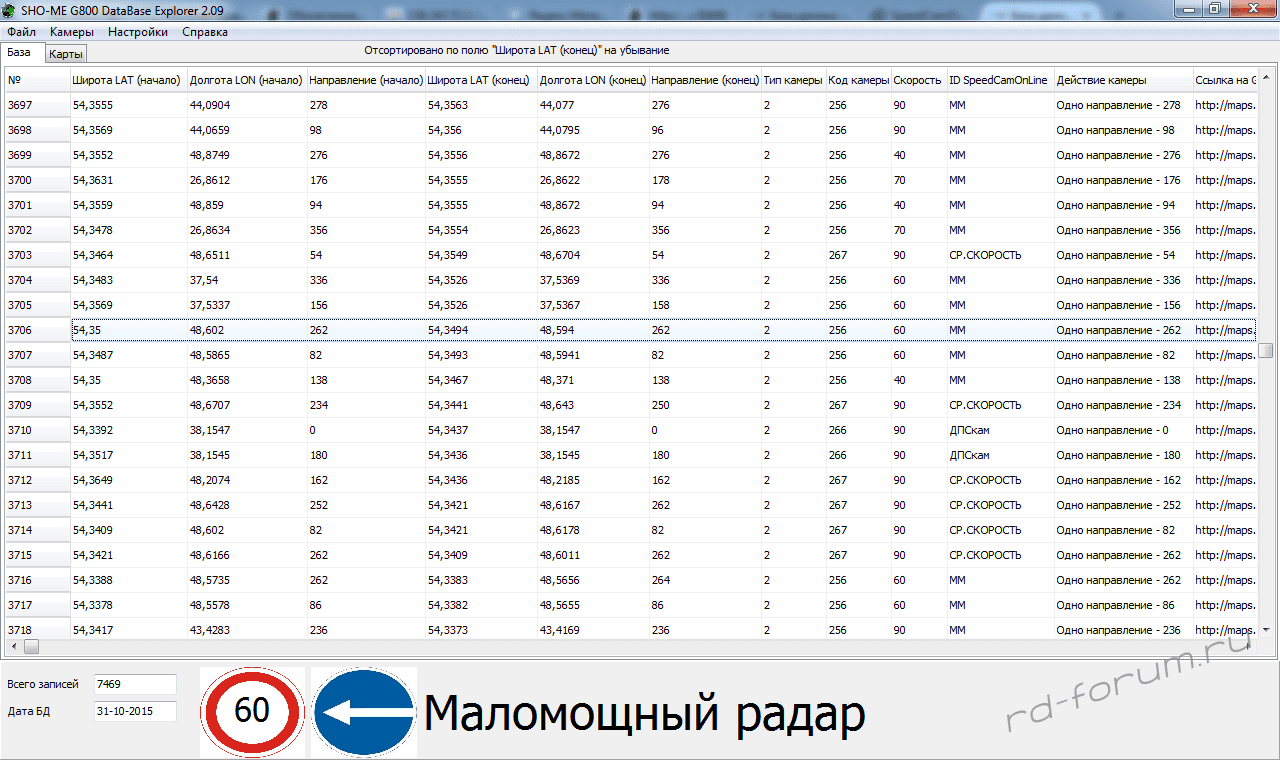Click the 60 speed limit sign icon
The width and height of the screenshot is (1280, 760).
tap(252, 712)
